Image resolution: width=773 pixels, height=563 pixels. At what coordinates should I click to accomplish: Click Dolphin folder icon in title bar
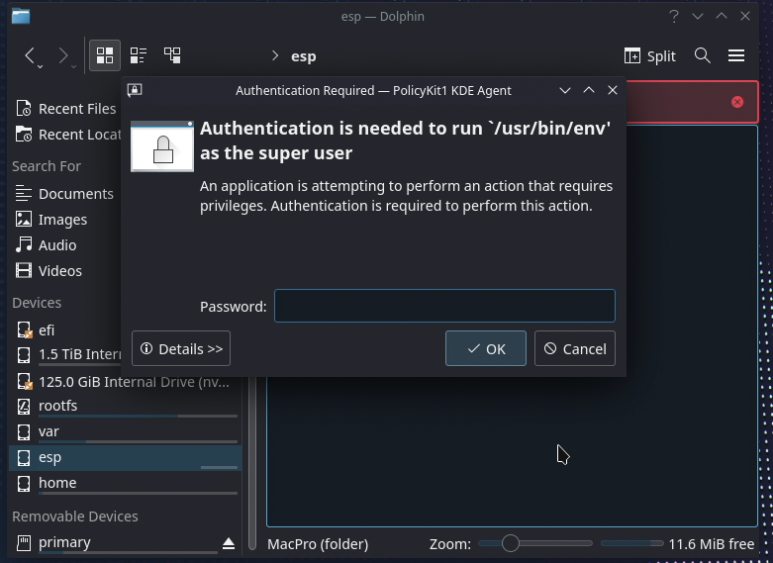pos(21,16)
